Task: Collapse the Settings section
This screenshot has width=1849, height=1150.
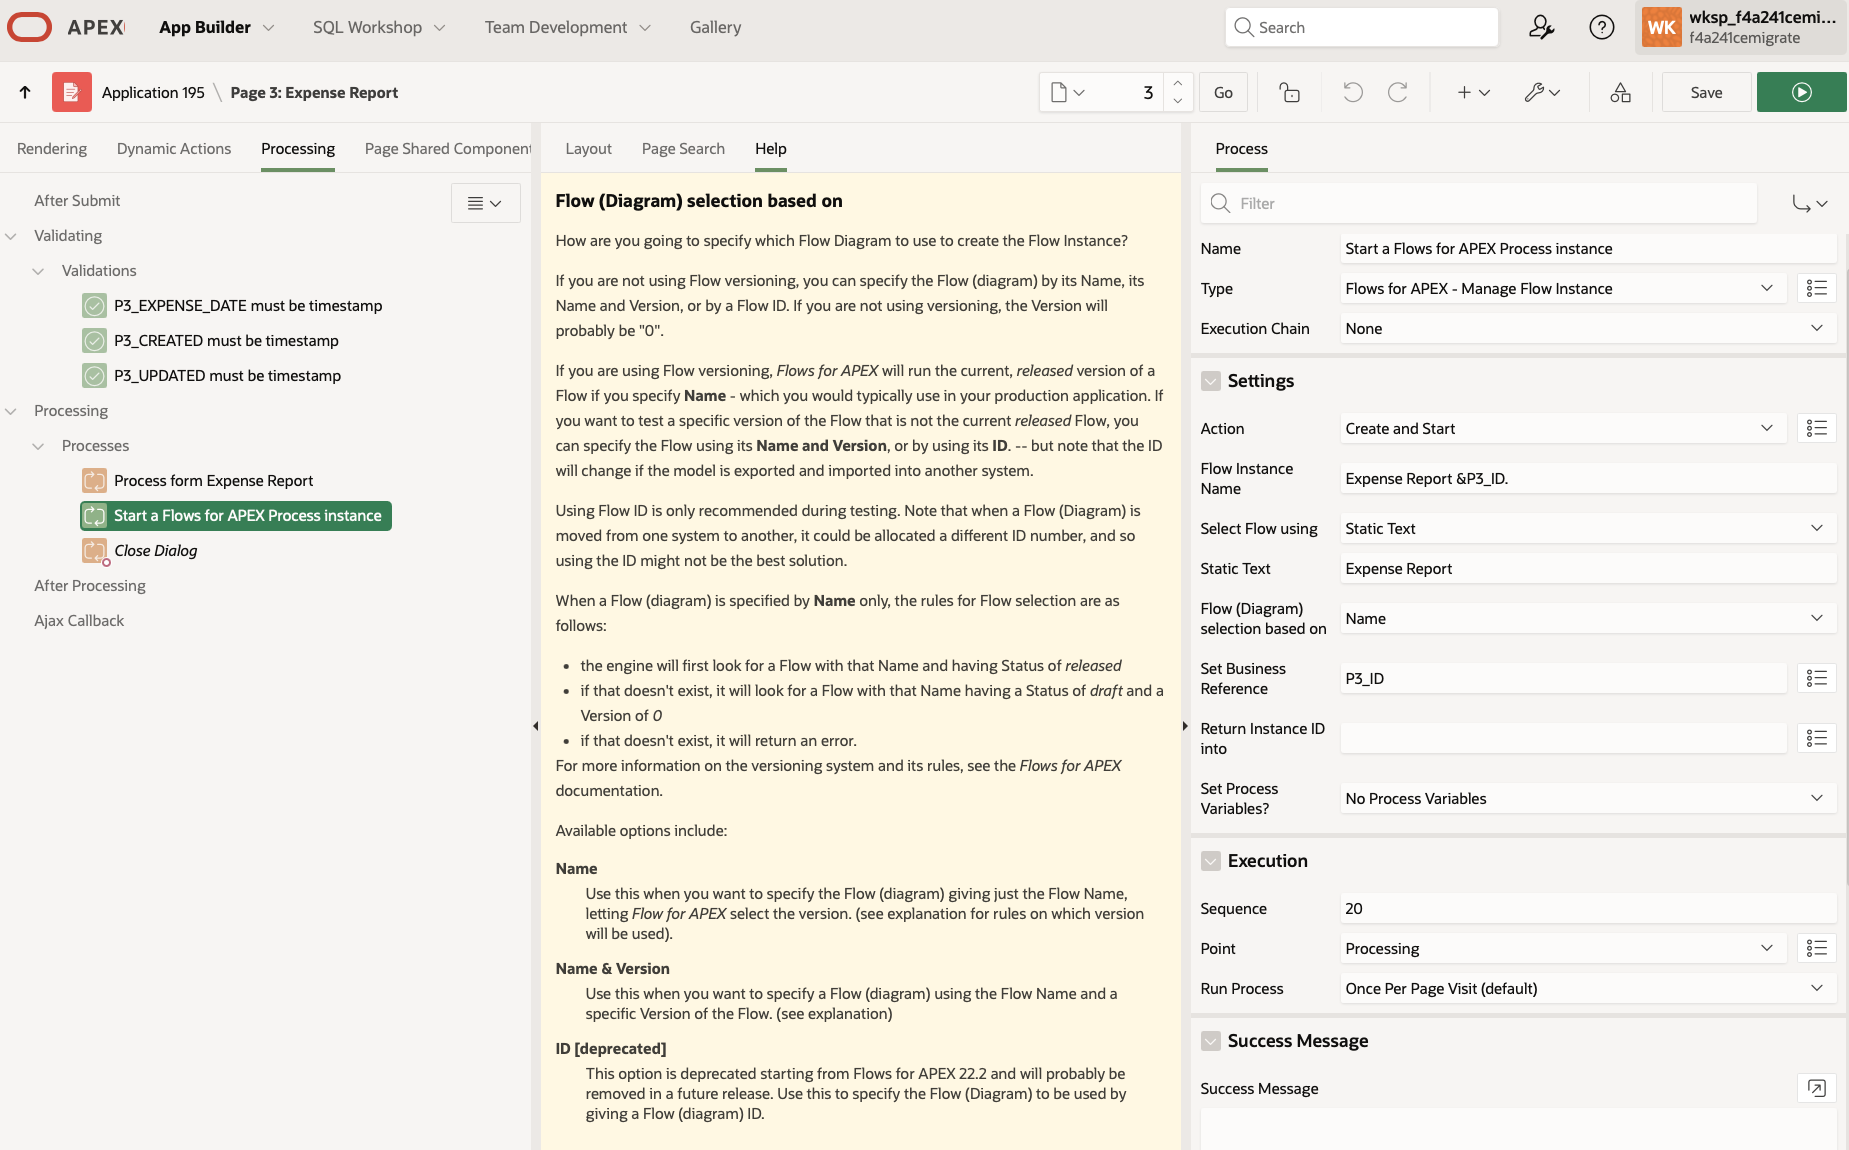Action: tap(1210, 381)
